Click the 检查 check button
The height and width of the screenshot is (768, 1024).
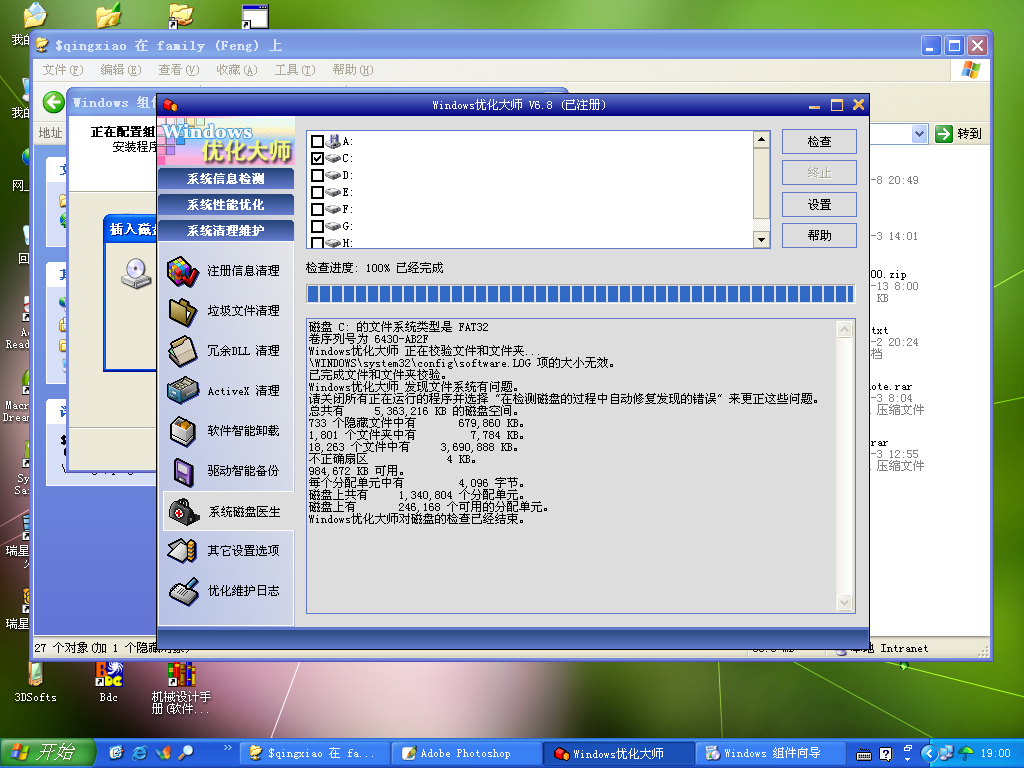[x=819, y=142]
